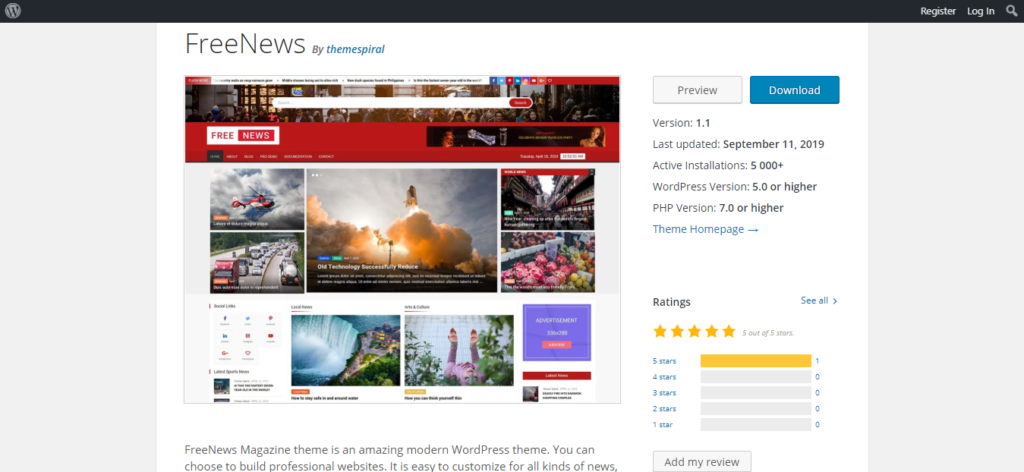Click '5 out of 5 stars.' text
Viewport: 1024px width, 472px height.
[768, 333]
